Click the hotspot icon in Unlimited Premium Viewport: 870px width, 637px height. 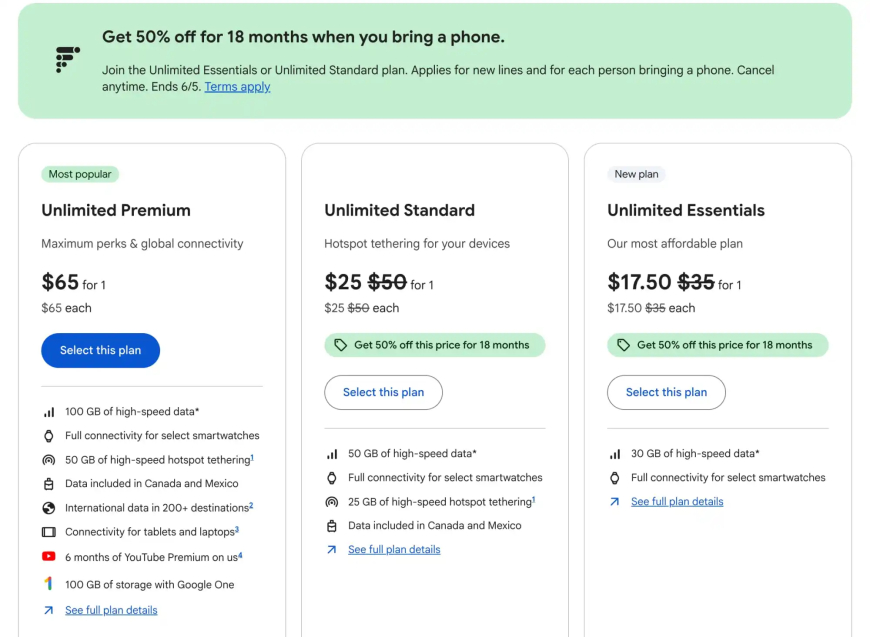[x=49, y=460]
